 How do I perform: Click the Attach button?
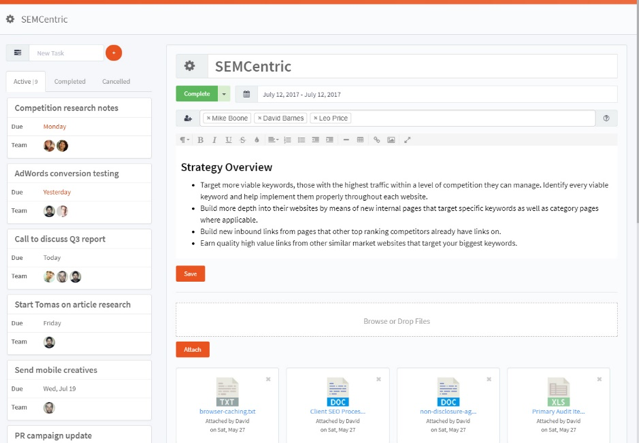pyautogui.click(x=192, y=349)
